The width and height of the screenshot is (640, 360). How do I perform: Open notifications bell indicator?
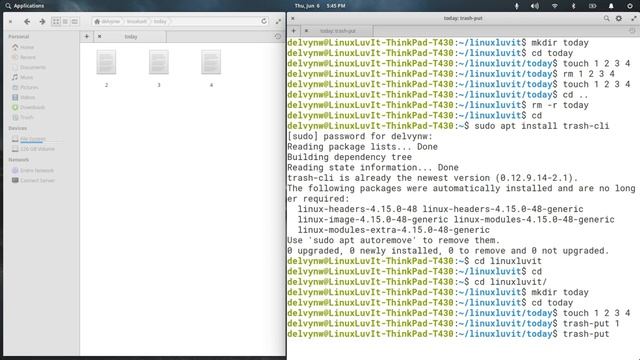(x=611, y=6)
